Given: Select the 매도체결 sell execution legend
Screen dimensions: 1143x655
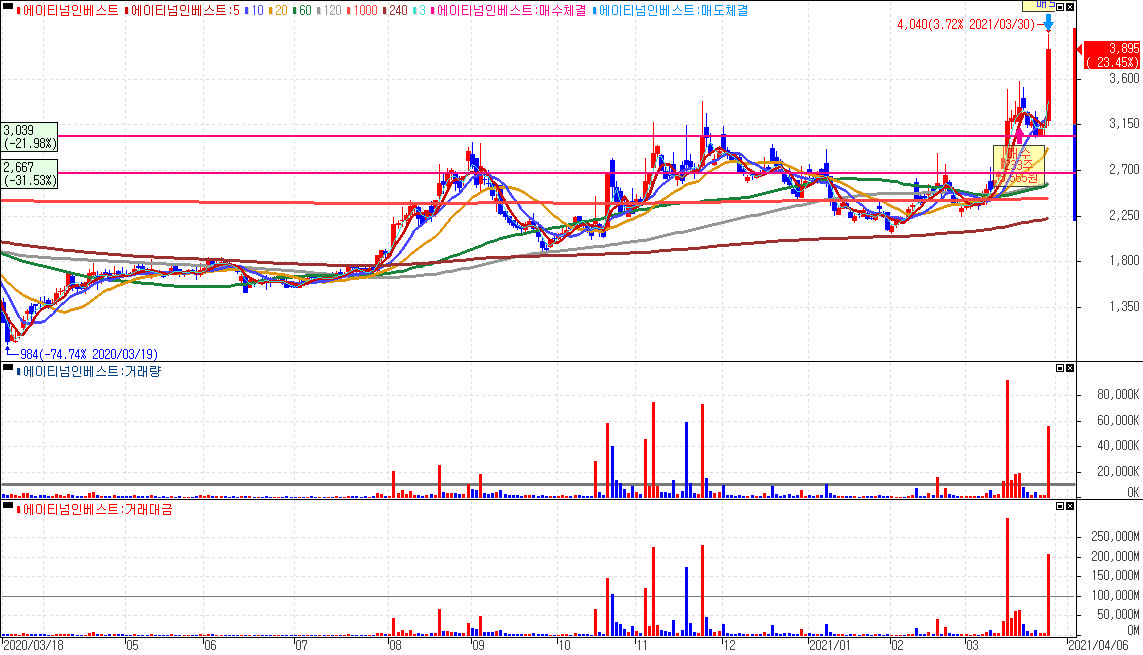Looking at the screenshot, I should 671,11.
